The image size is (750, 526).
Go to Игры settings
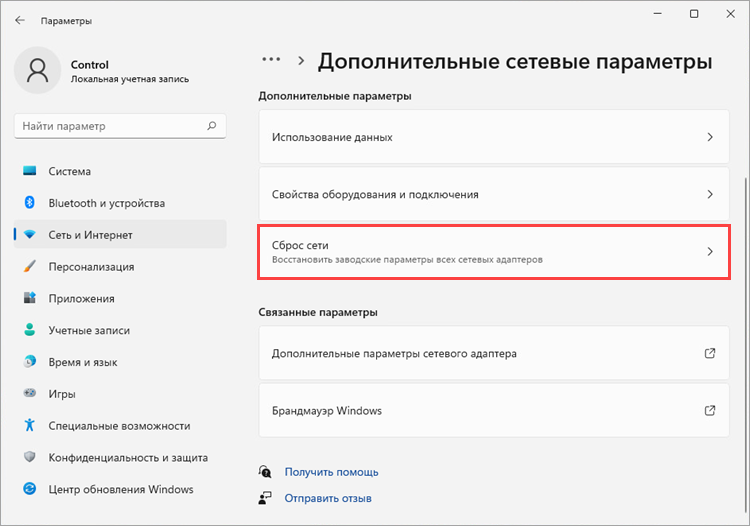[120, 394]
